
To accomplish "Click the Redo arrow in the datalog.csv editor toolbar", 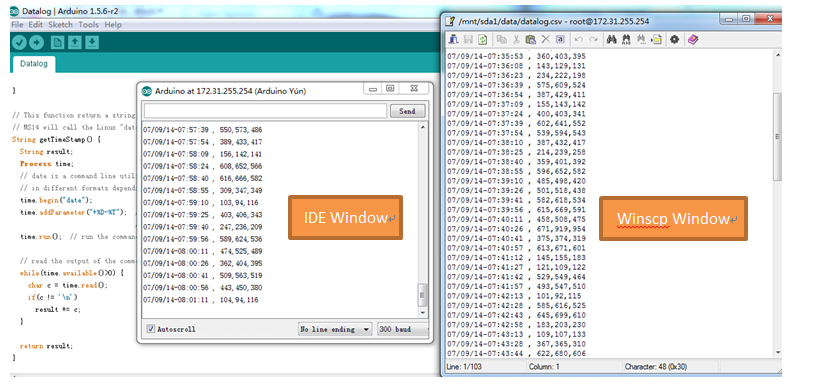I will coord(593,39).
